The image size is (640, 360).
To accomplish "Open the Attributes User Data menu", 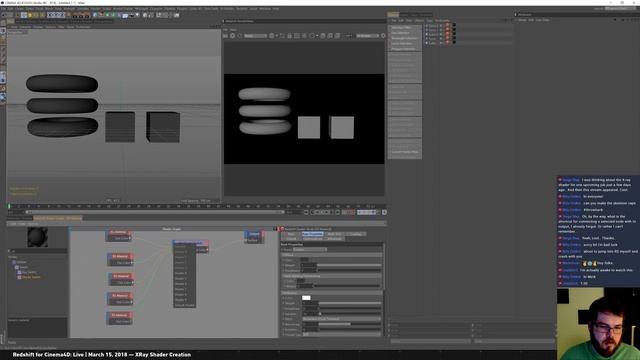I will pos(542,20).
